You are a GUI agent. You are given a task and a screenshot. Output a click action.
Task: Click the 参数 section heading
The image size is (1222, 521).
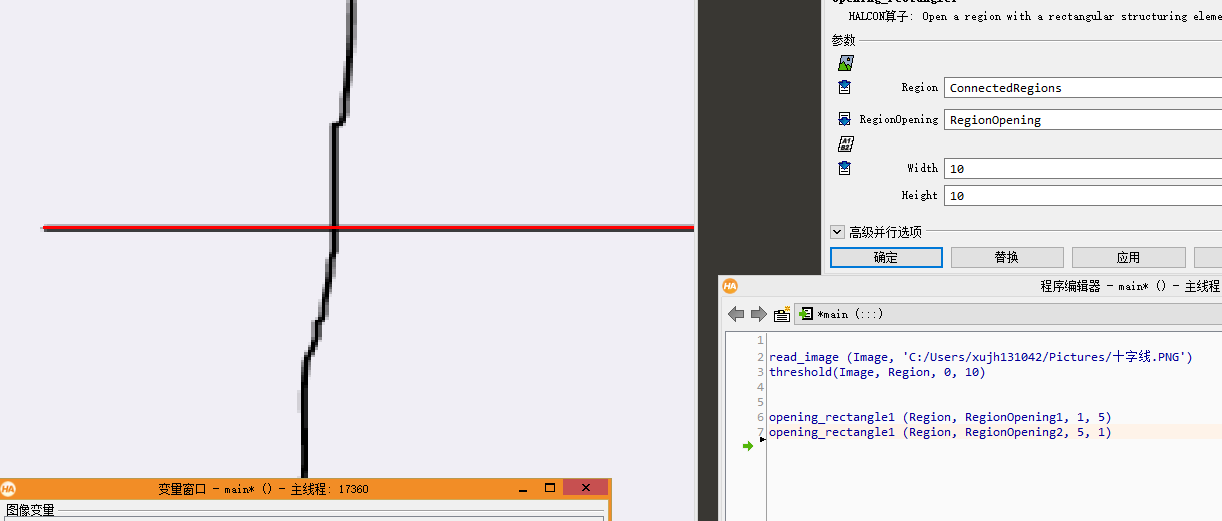pyautogui.click(x=843, y=40)
